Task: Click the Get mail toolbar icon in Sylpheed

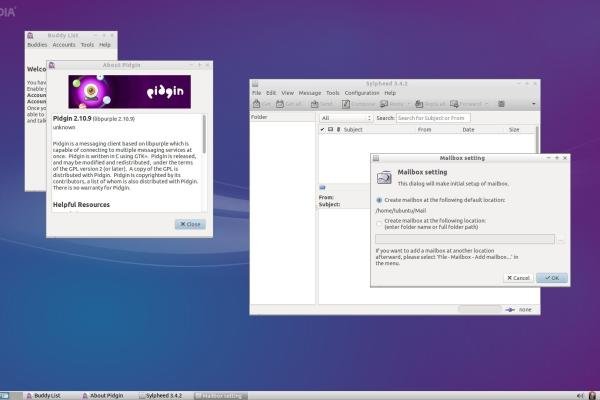Action: pyautogui.click(x=256, y=104)
